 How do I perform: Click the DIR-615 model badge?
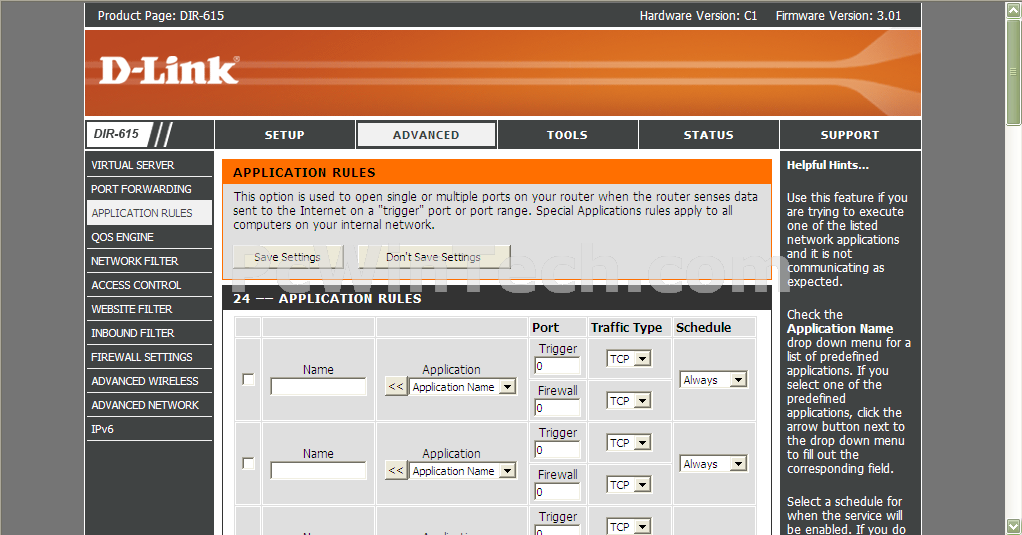click(x=117, y=134)
